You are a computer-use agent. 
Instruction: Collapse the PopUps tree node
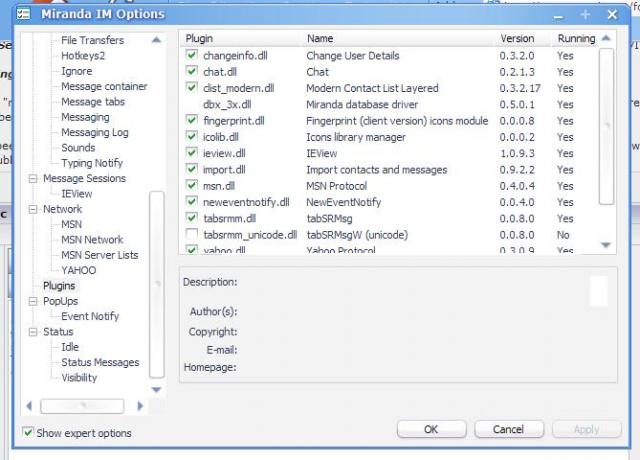[33, 301]
